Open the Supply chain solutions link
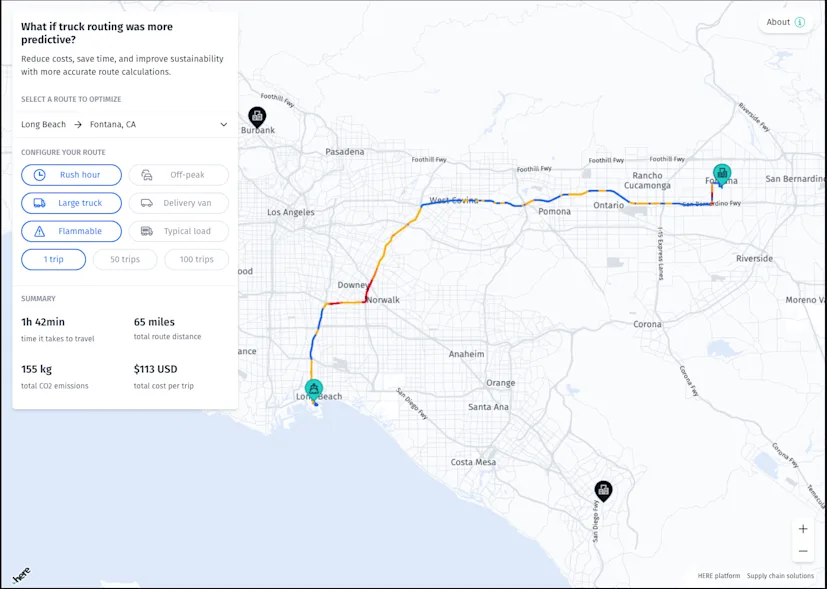Image resolution: width=827 pixels, height=589 pixels. [781, 576]
